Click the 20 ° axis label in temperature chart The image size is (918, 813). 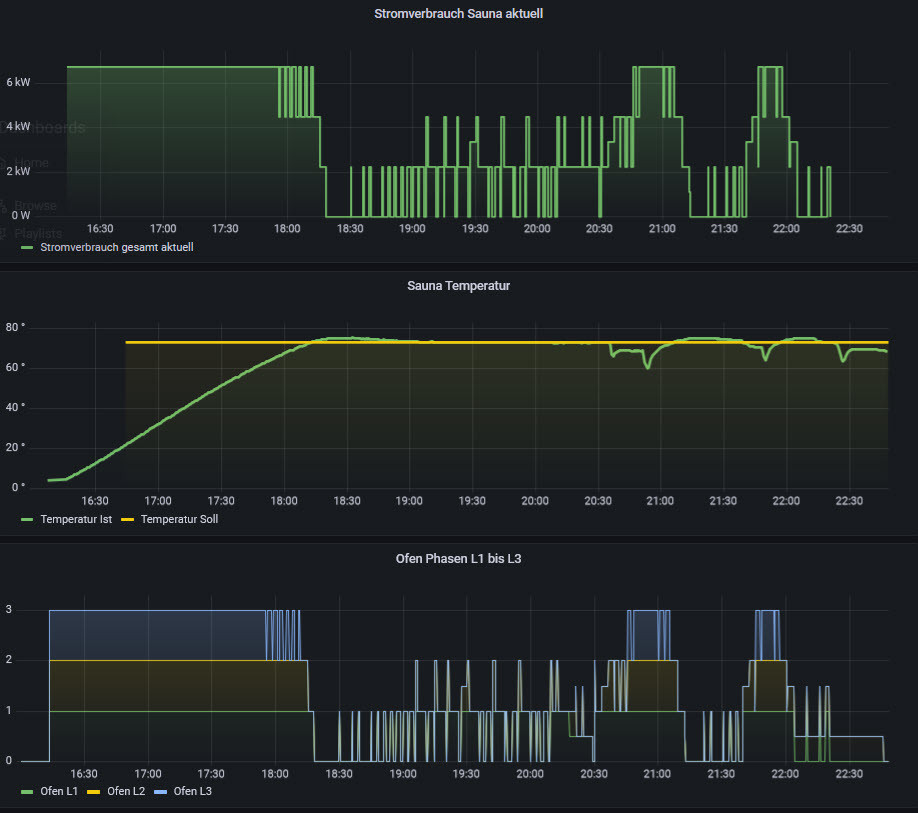click(15, 447)
